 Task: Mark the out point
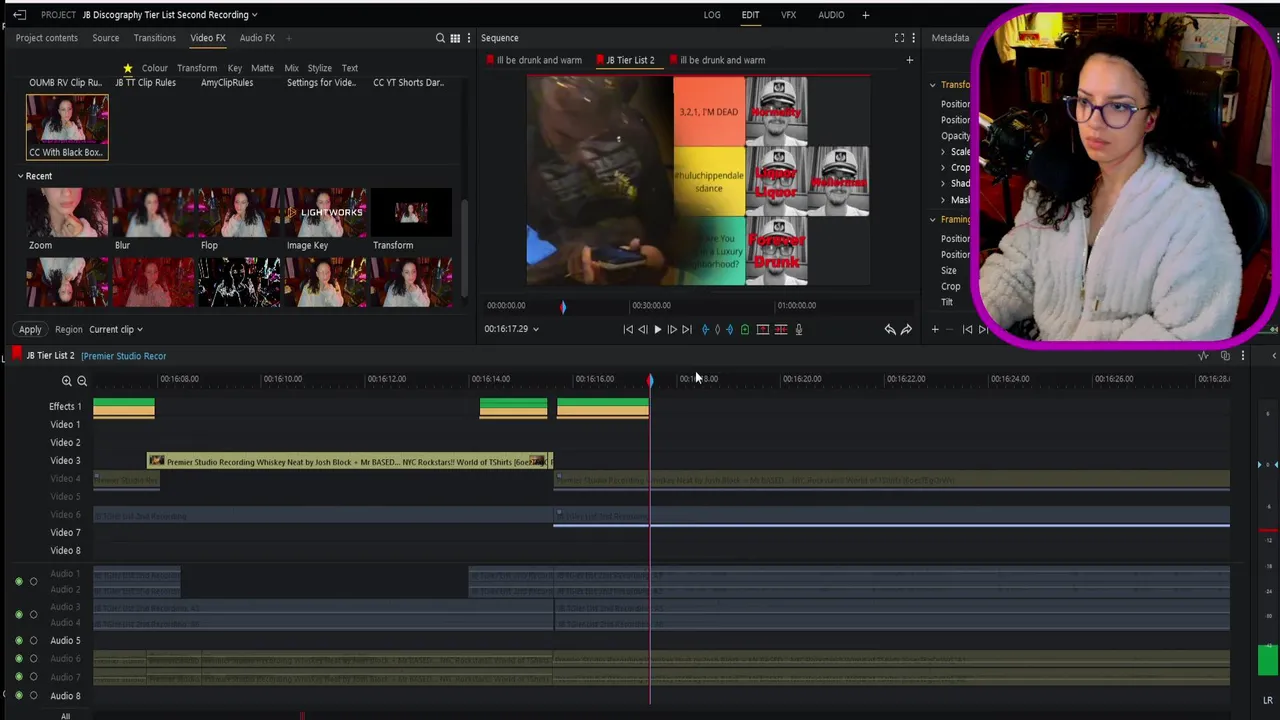(x=729, y=329)
